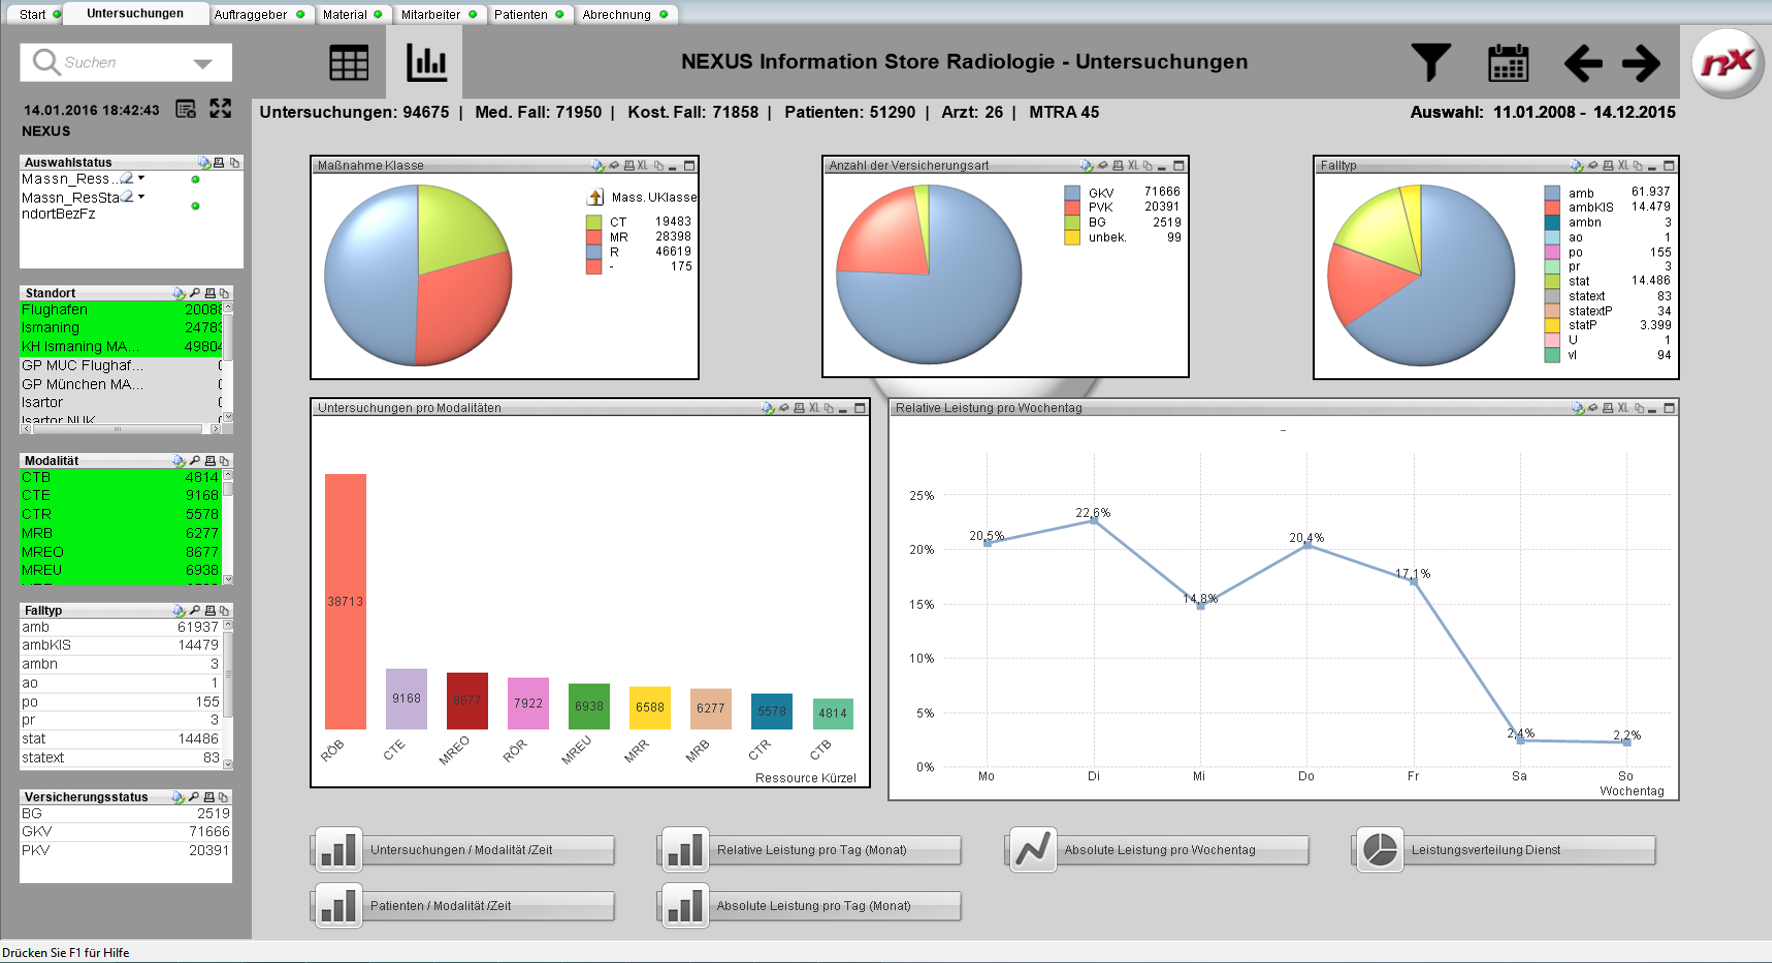Click the list-clear icon beside the timestamp
This screenshot has height=963, width=1772.
(x=186, y=109)
